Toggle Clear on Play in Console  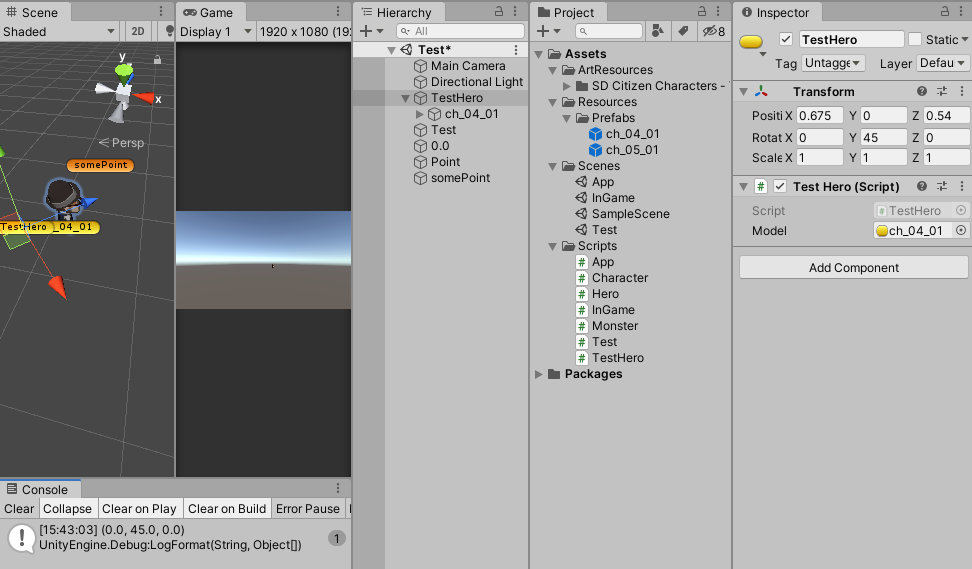click(139, 508)
